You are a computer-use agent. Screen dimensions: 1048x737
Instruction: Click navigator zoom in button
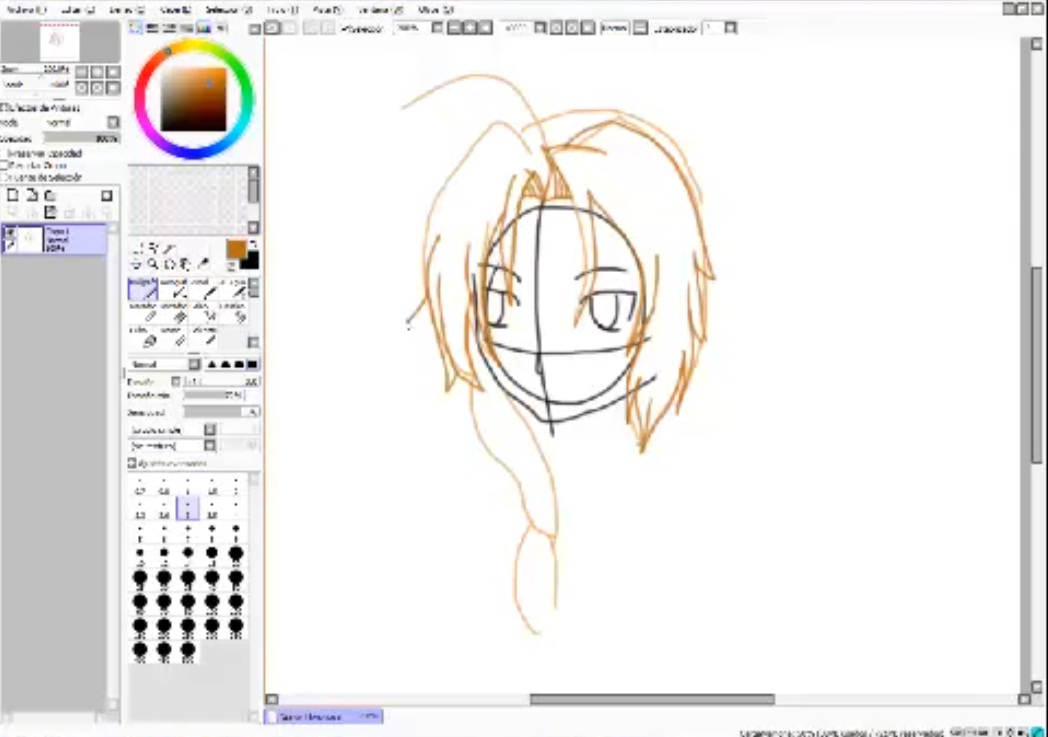point(98,71)
